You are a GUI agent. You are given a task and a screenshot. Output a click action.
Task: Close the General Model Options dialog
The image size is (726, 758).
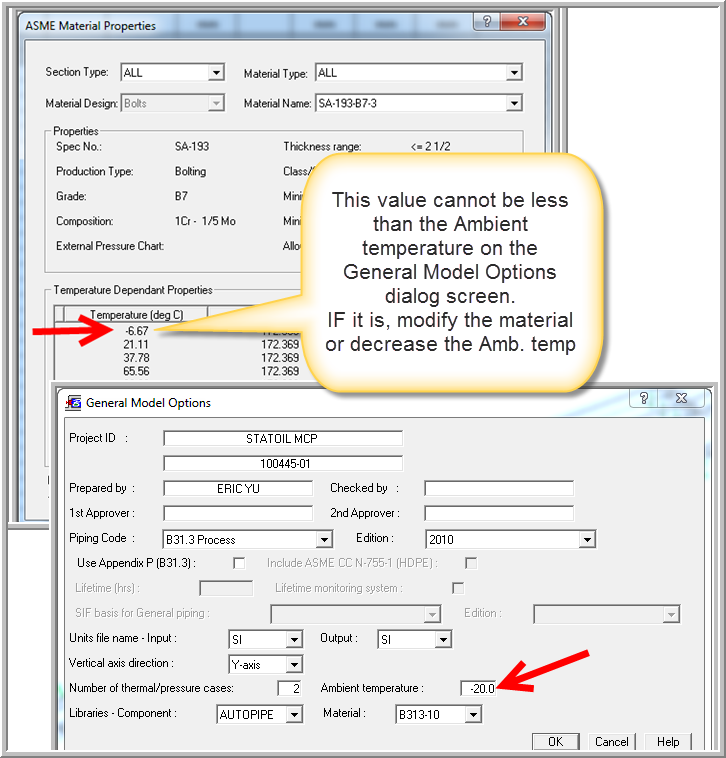pyautogui.click(x=681, y=398)
